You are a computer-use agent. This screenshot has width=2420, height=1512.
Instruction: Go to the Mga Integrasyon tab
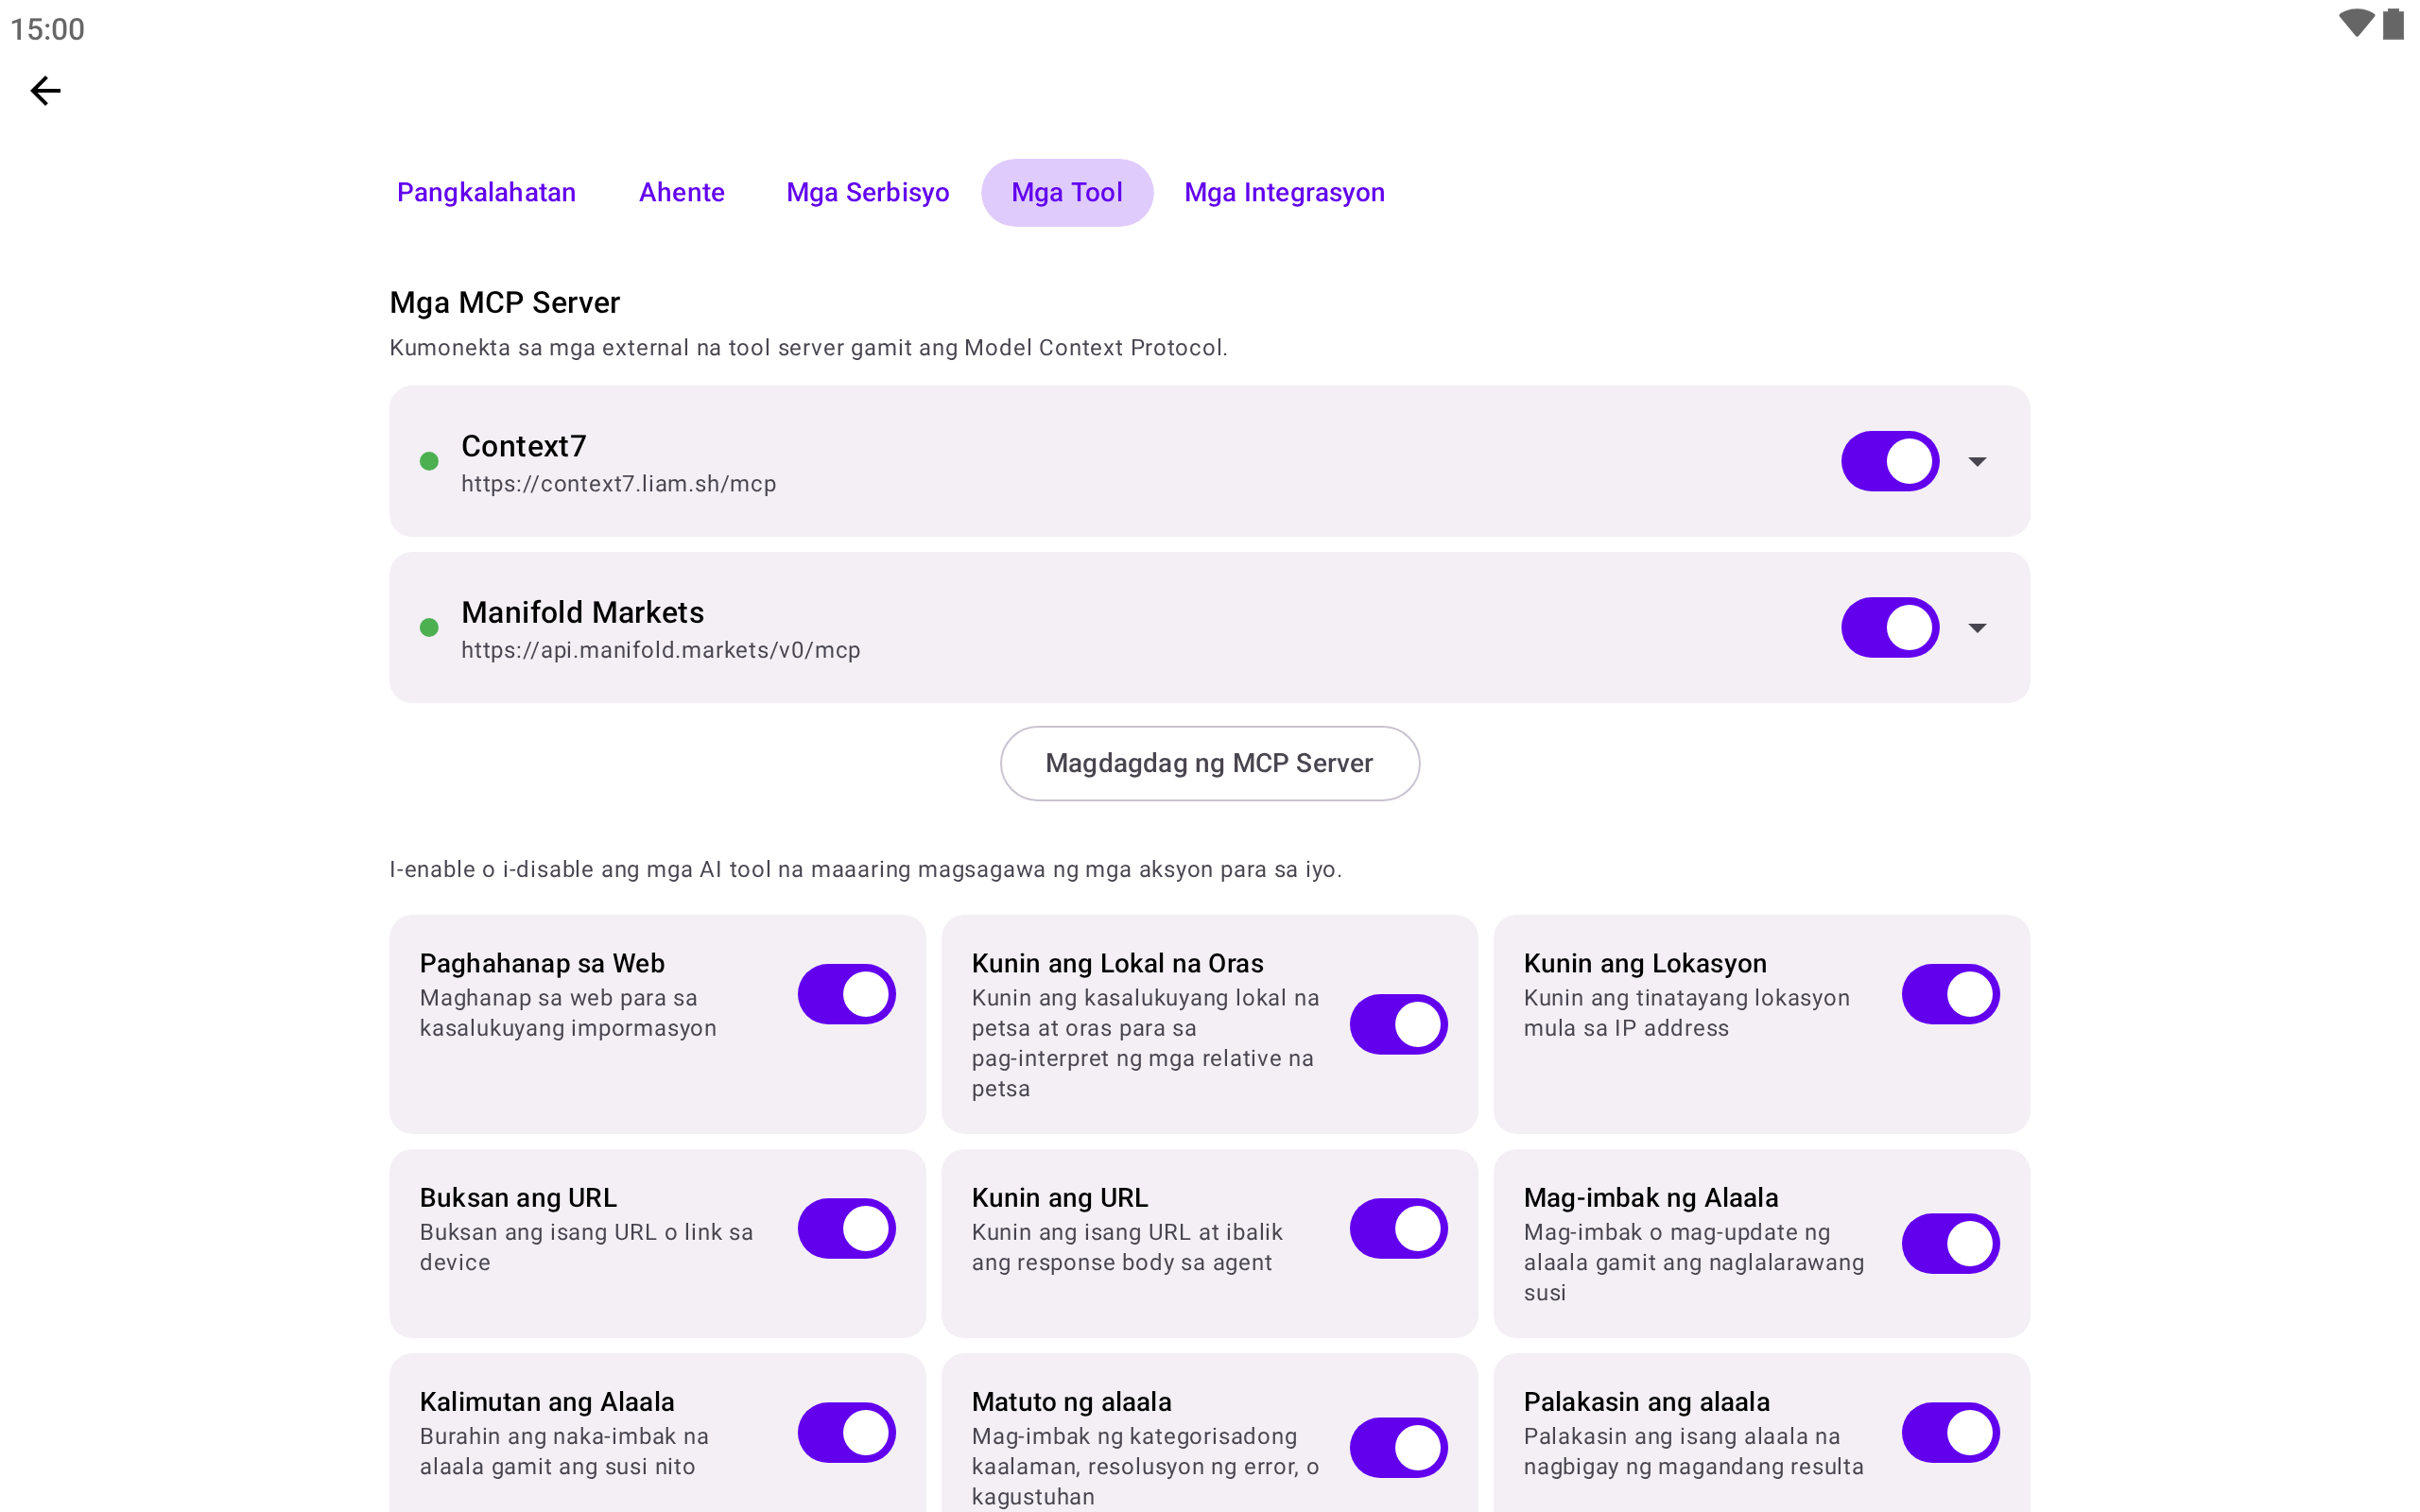[x=1284, y=192]
